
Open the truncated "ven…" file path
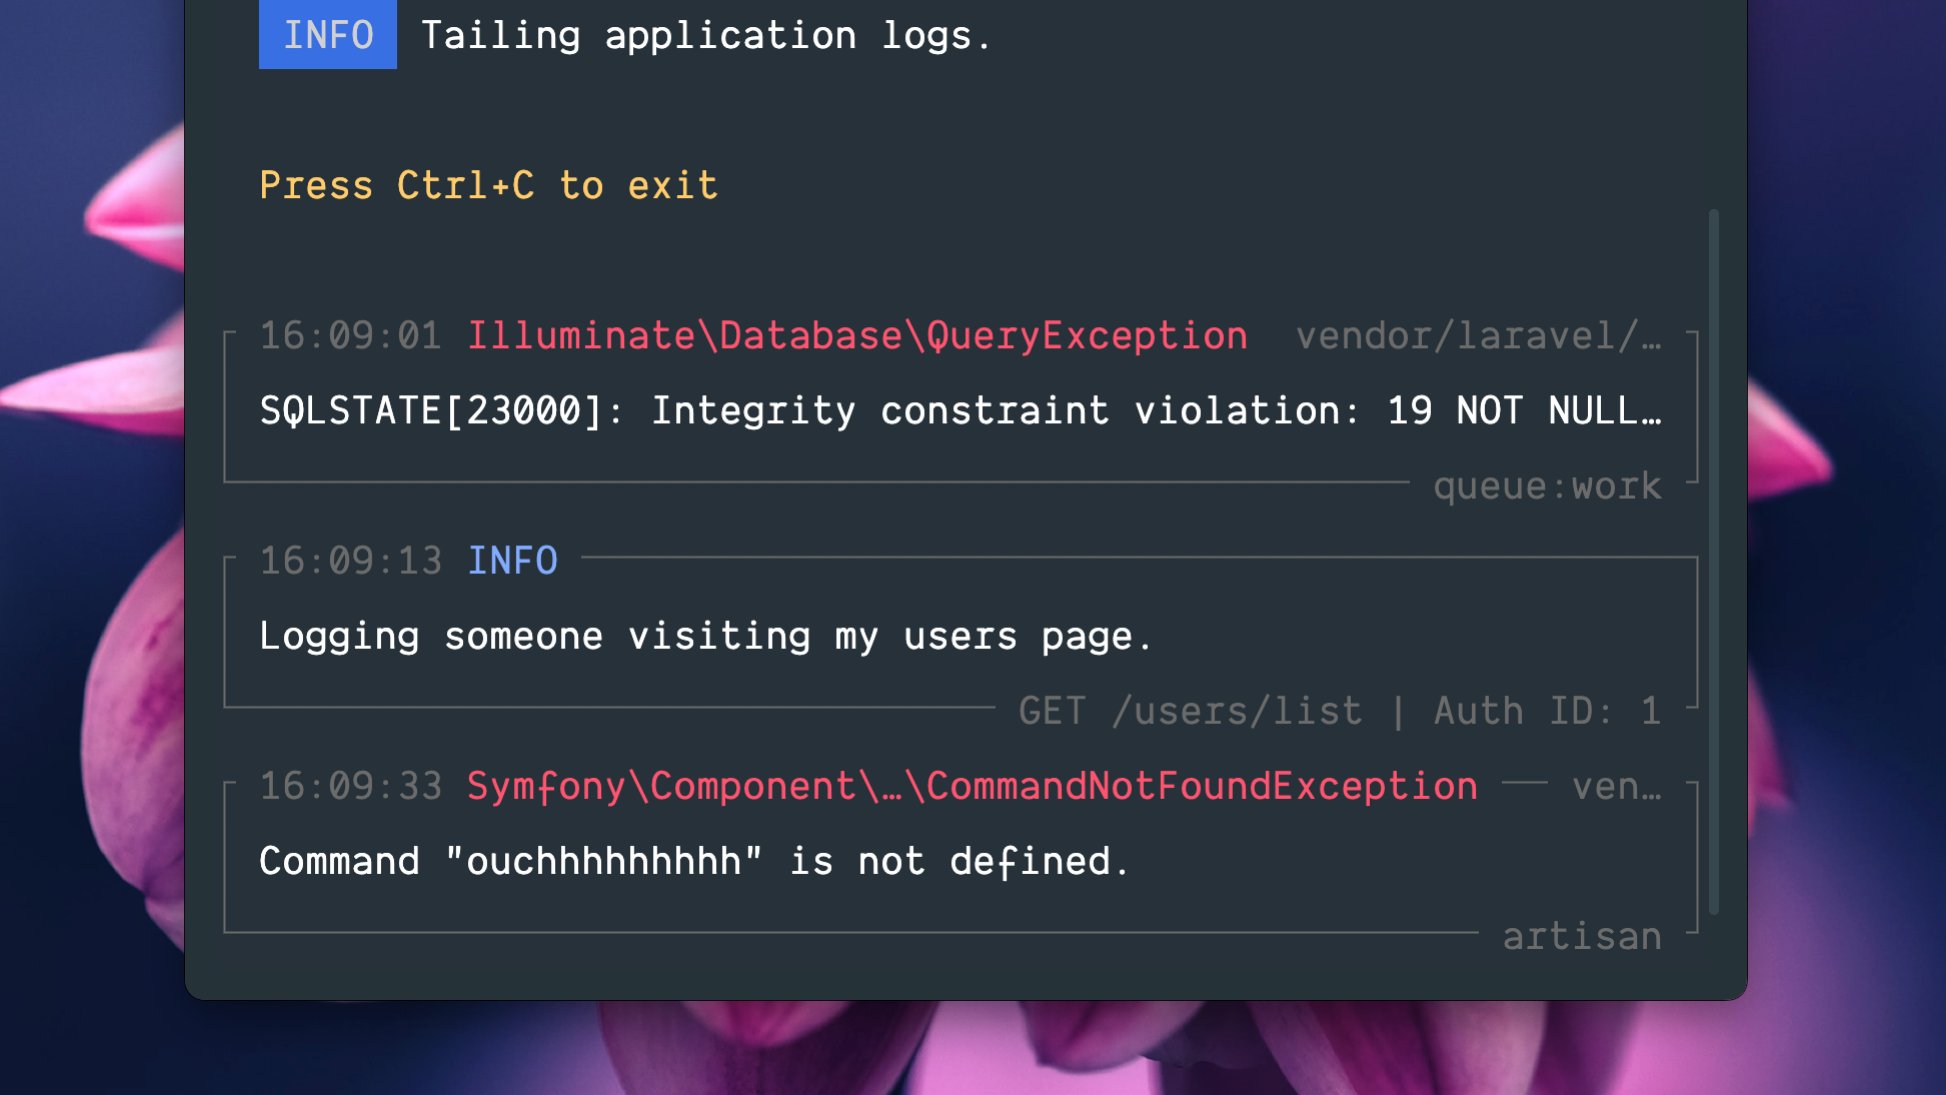coord(1616,786)
